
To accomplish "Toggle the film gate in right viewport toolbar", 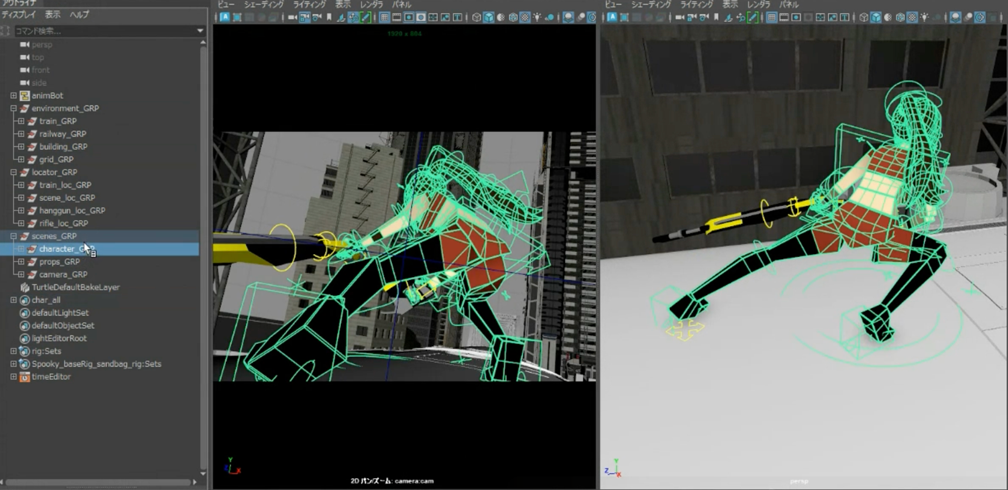I will coord(784,17).
